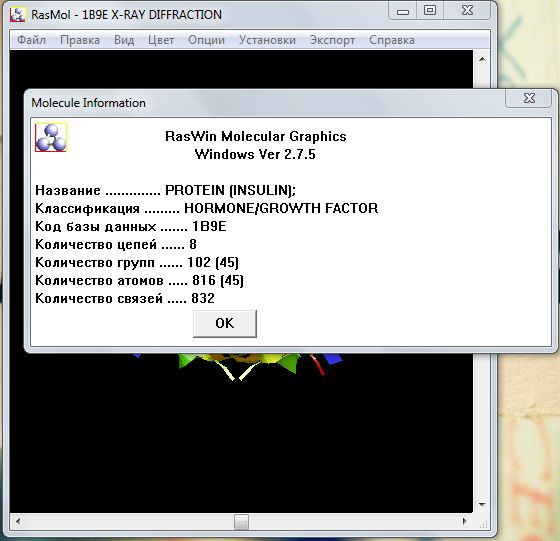Open the Цвет menu
This screenshot has height=541, width=560.
[x=161, y=40]
